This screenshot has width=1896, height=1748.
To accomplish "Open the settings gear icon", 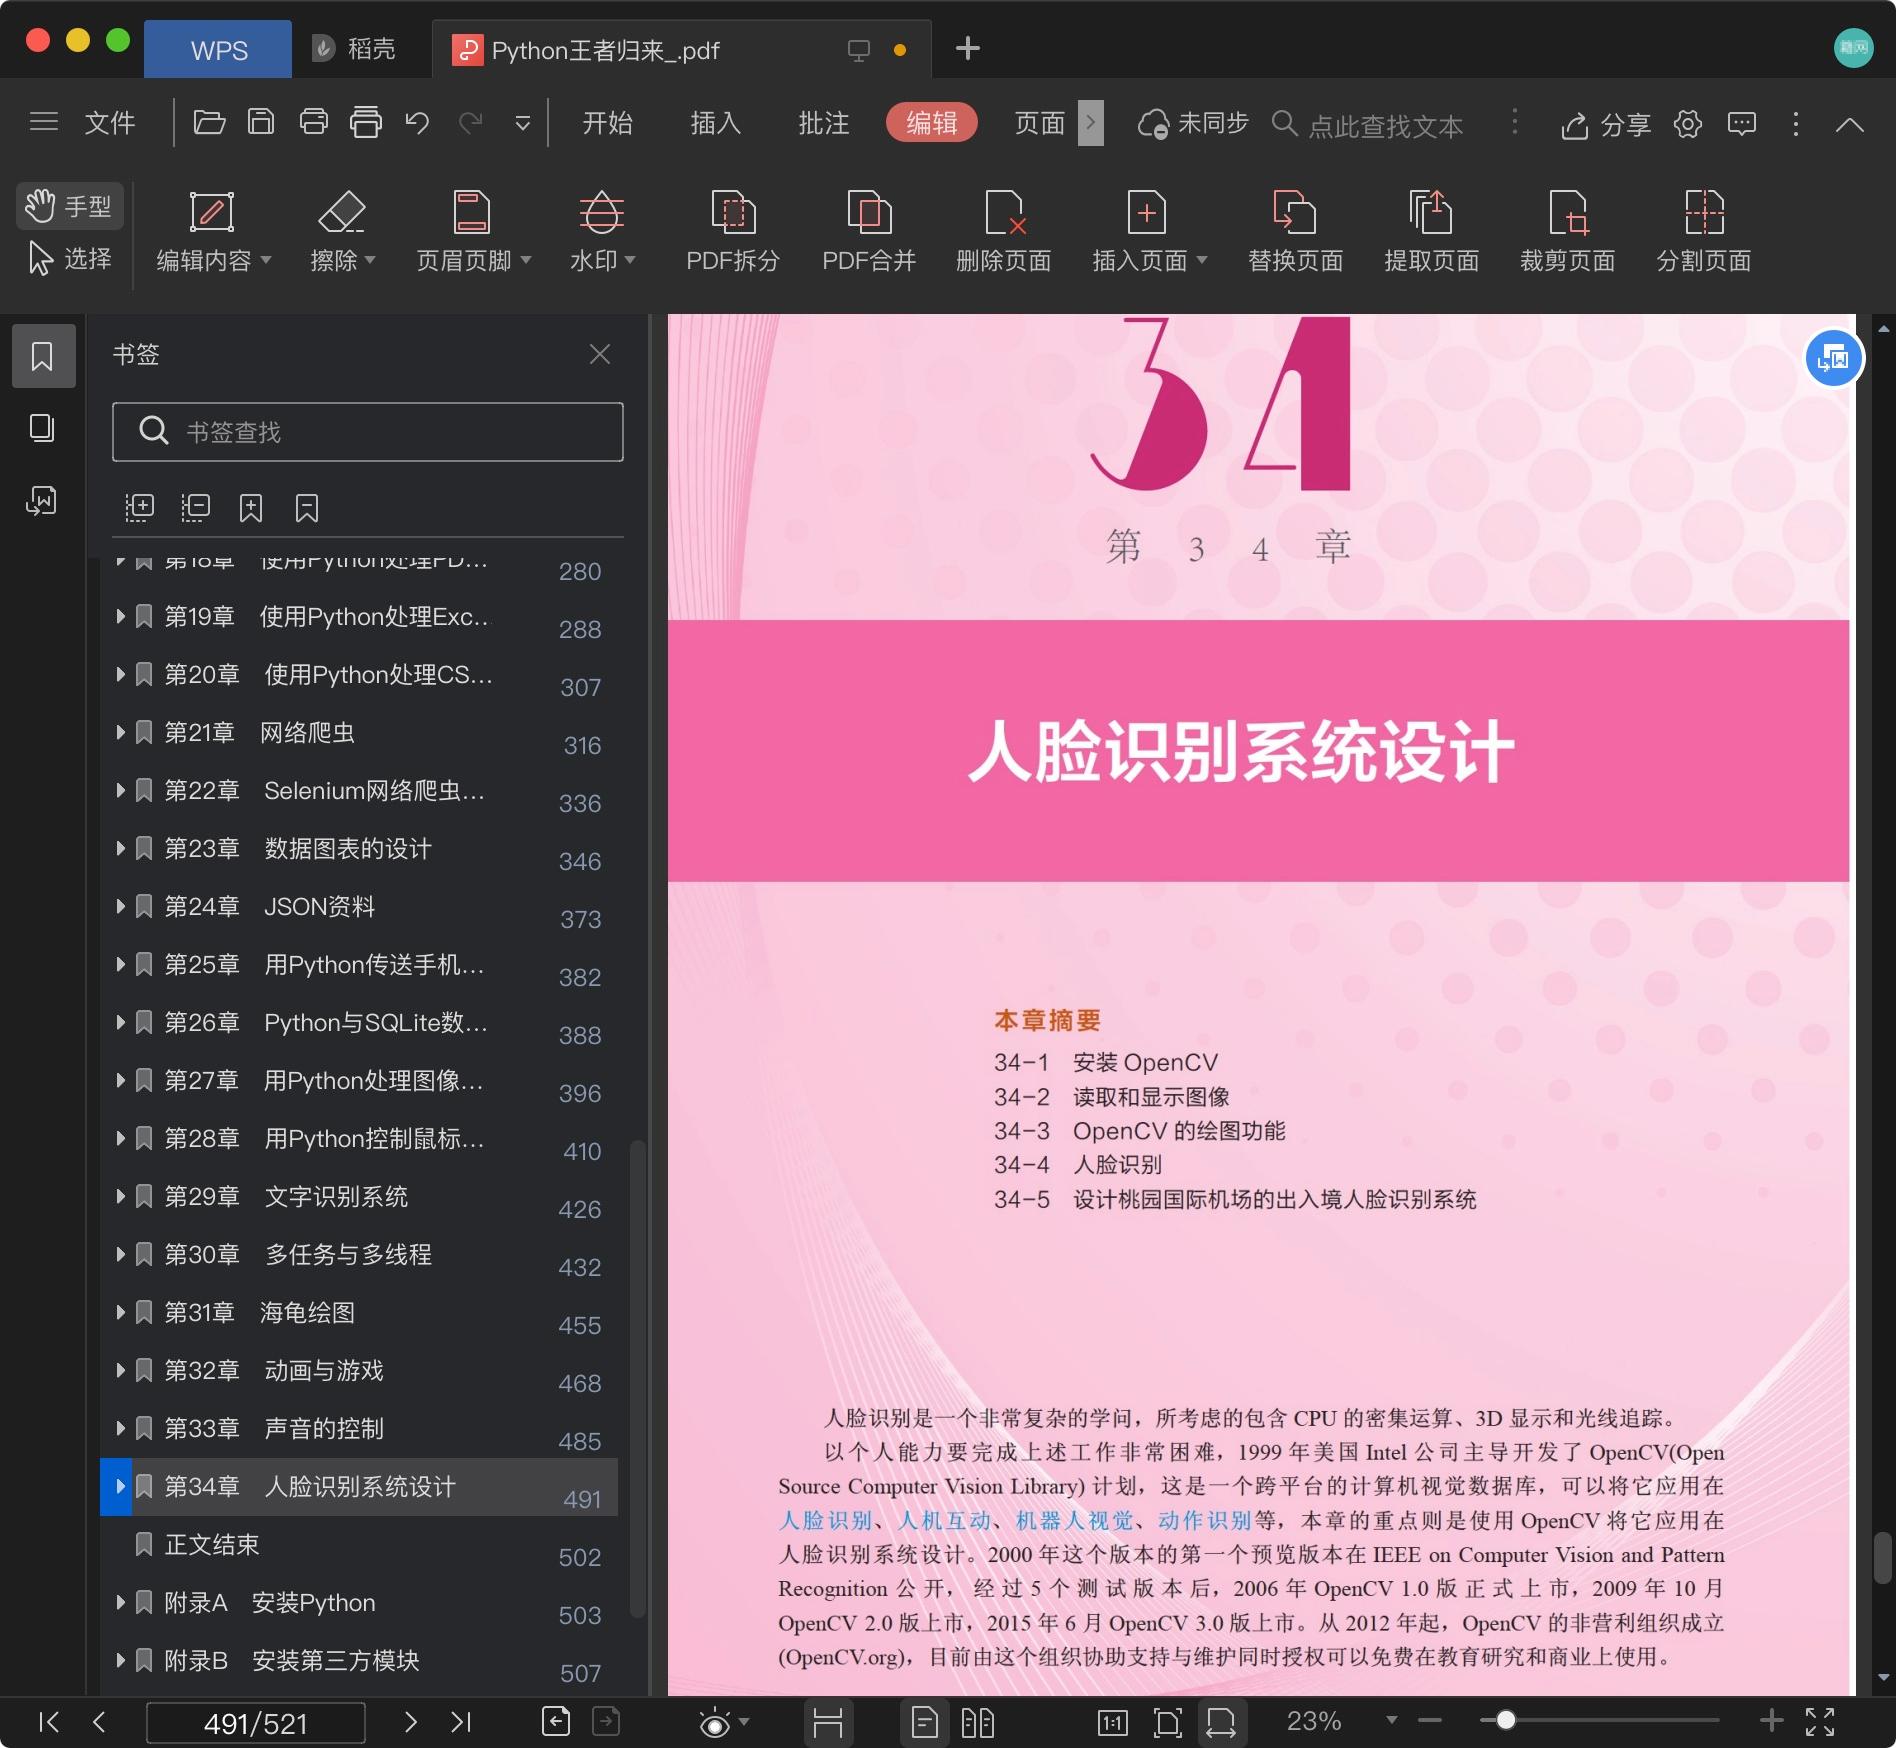I will coord(1688,124).
